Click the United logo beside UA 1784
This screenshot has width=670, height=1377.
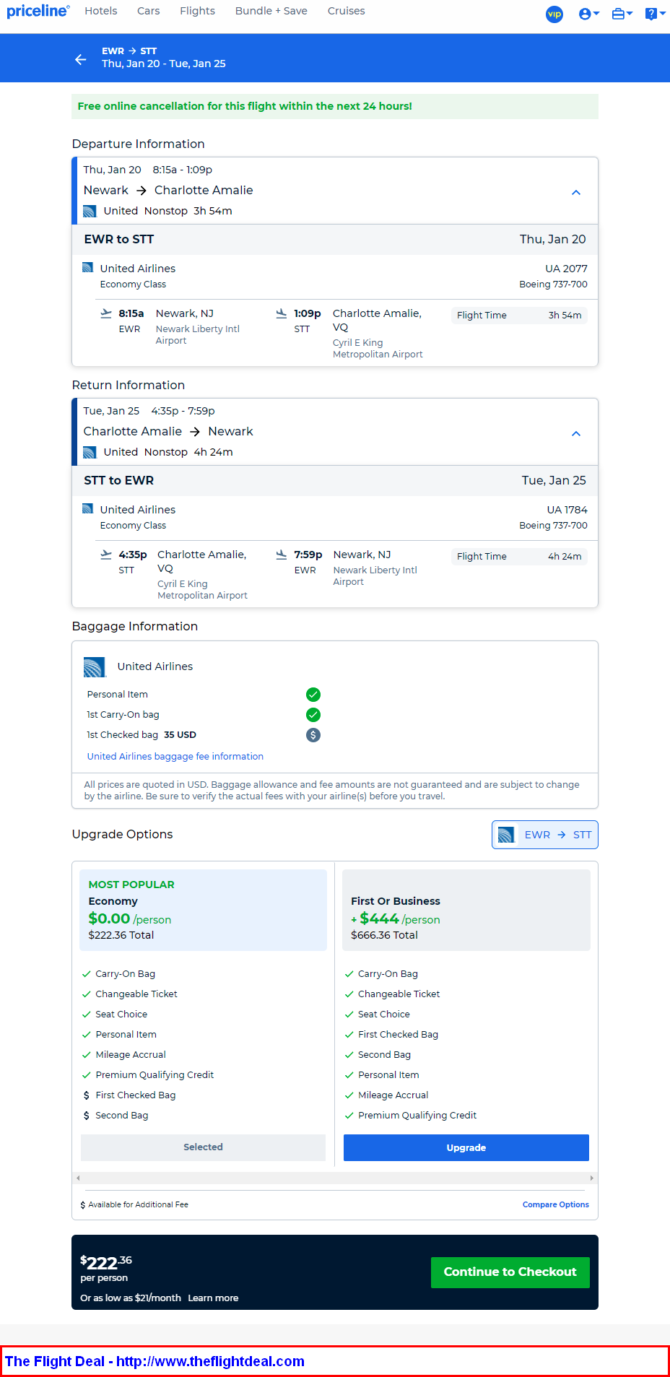click(x=88, y=509)
